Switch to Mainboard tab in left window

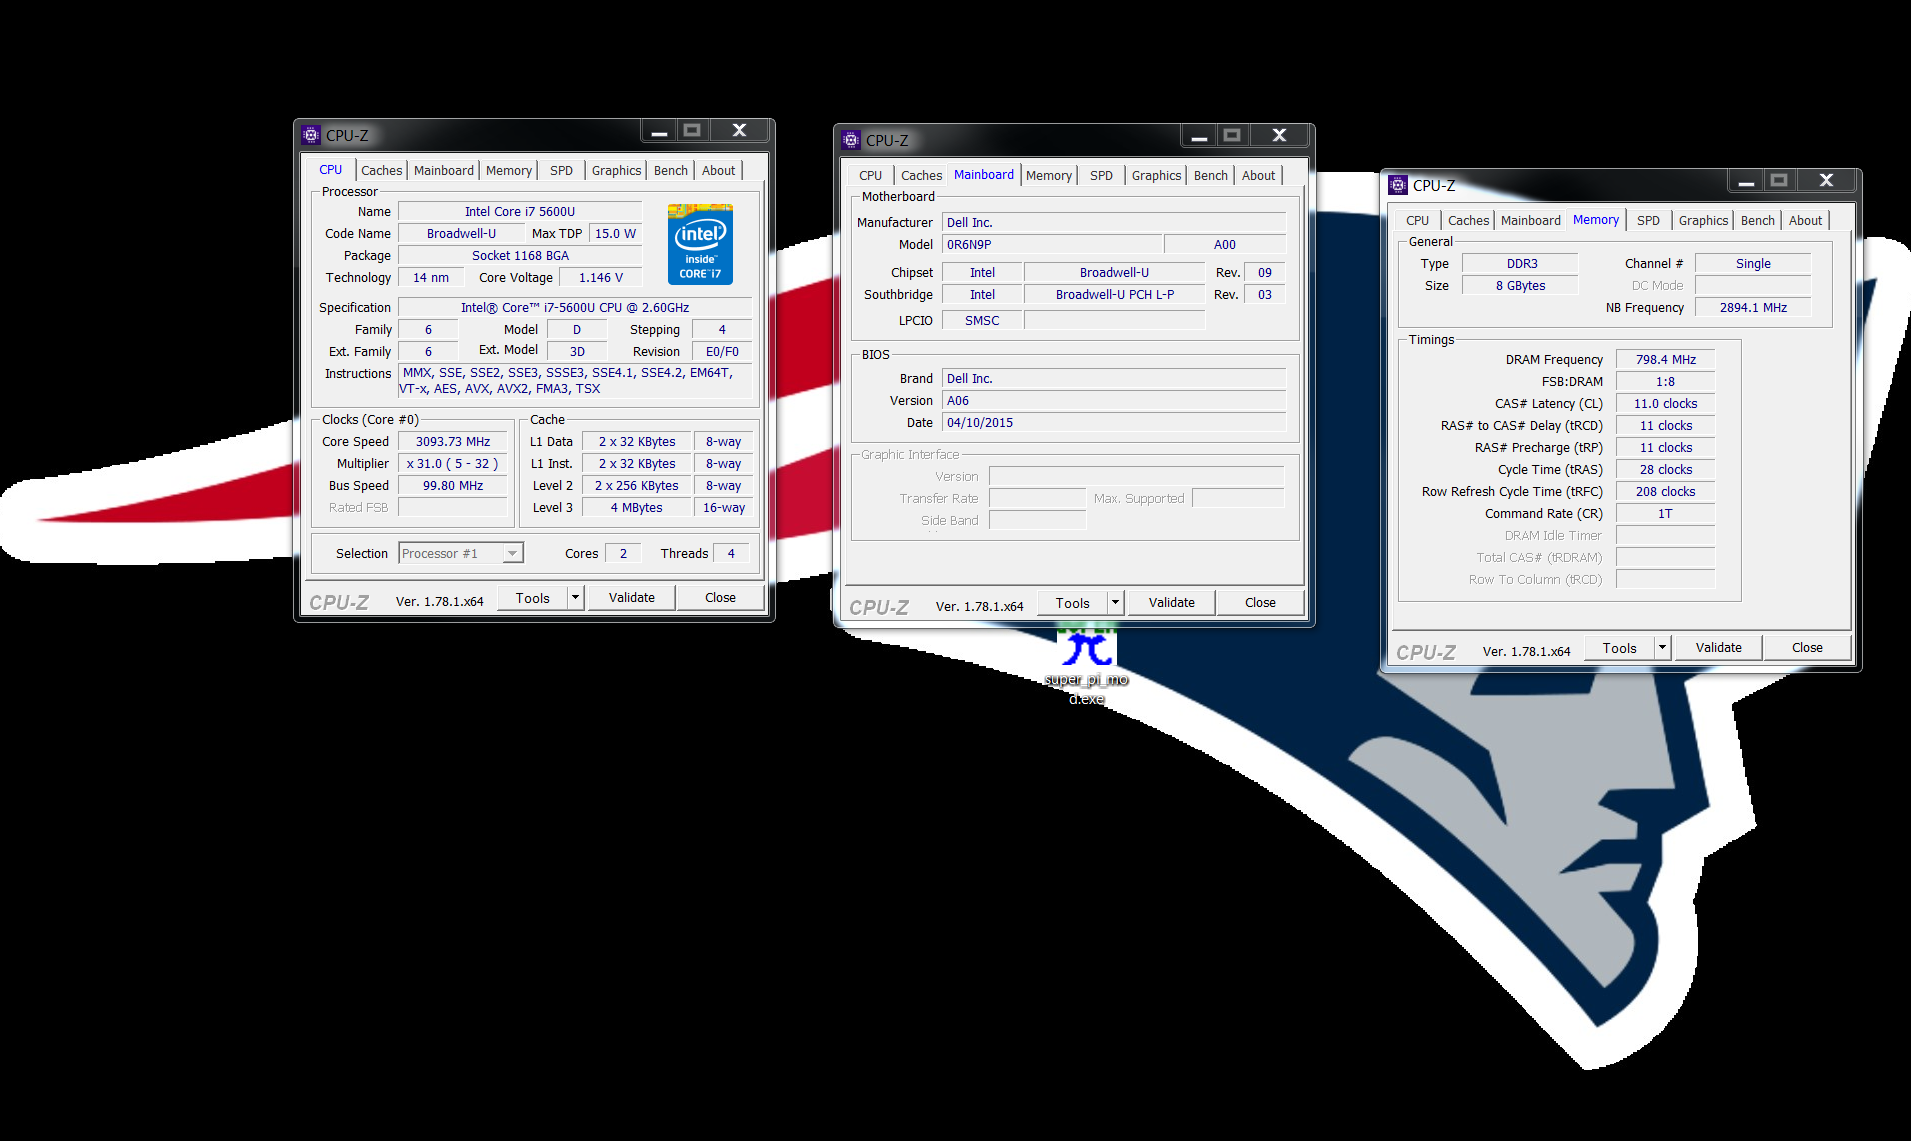[x=444, y=171]
